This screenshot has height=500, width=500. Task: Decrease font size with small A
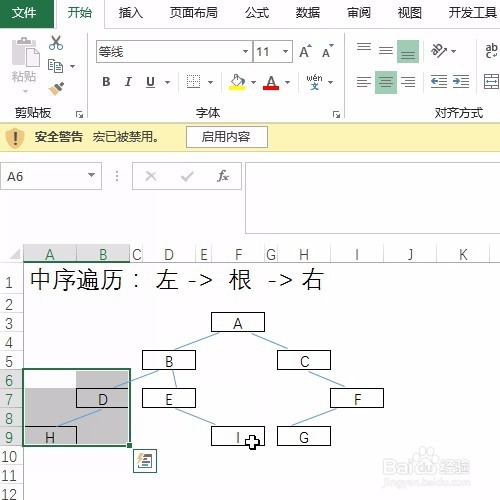[x=327, y=51]
